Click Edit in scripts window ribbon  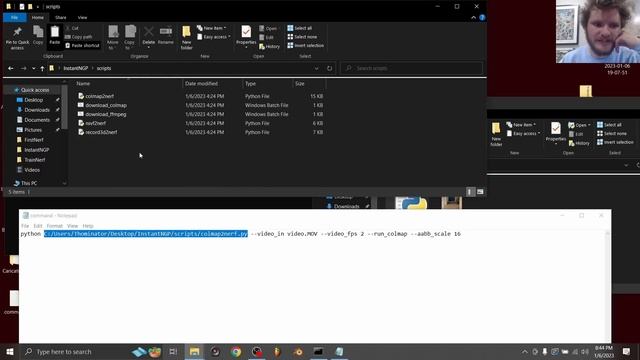tap(267, 38)
